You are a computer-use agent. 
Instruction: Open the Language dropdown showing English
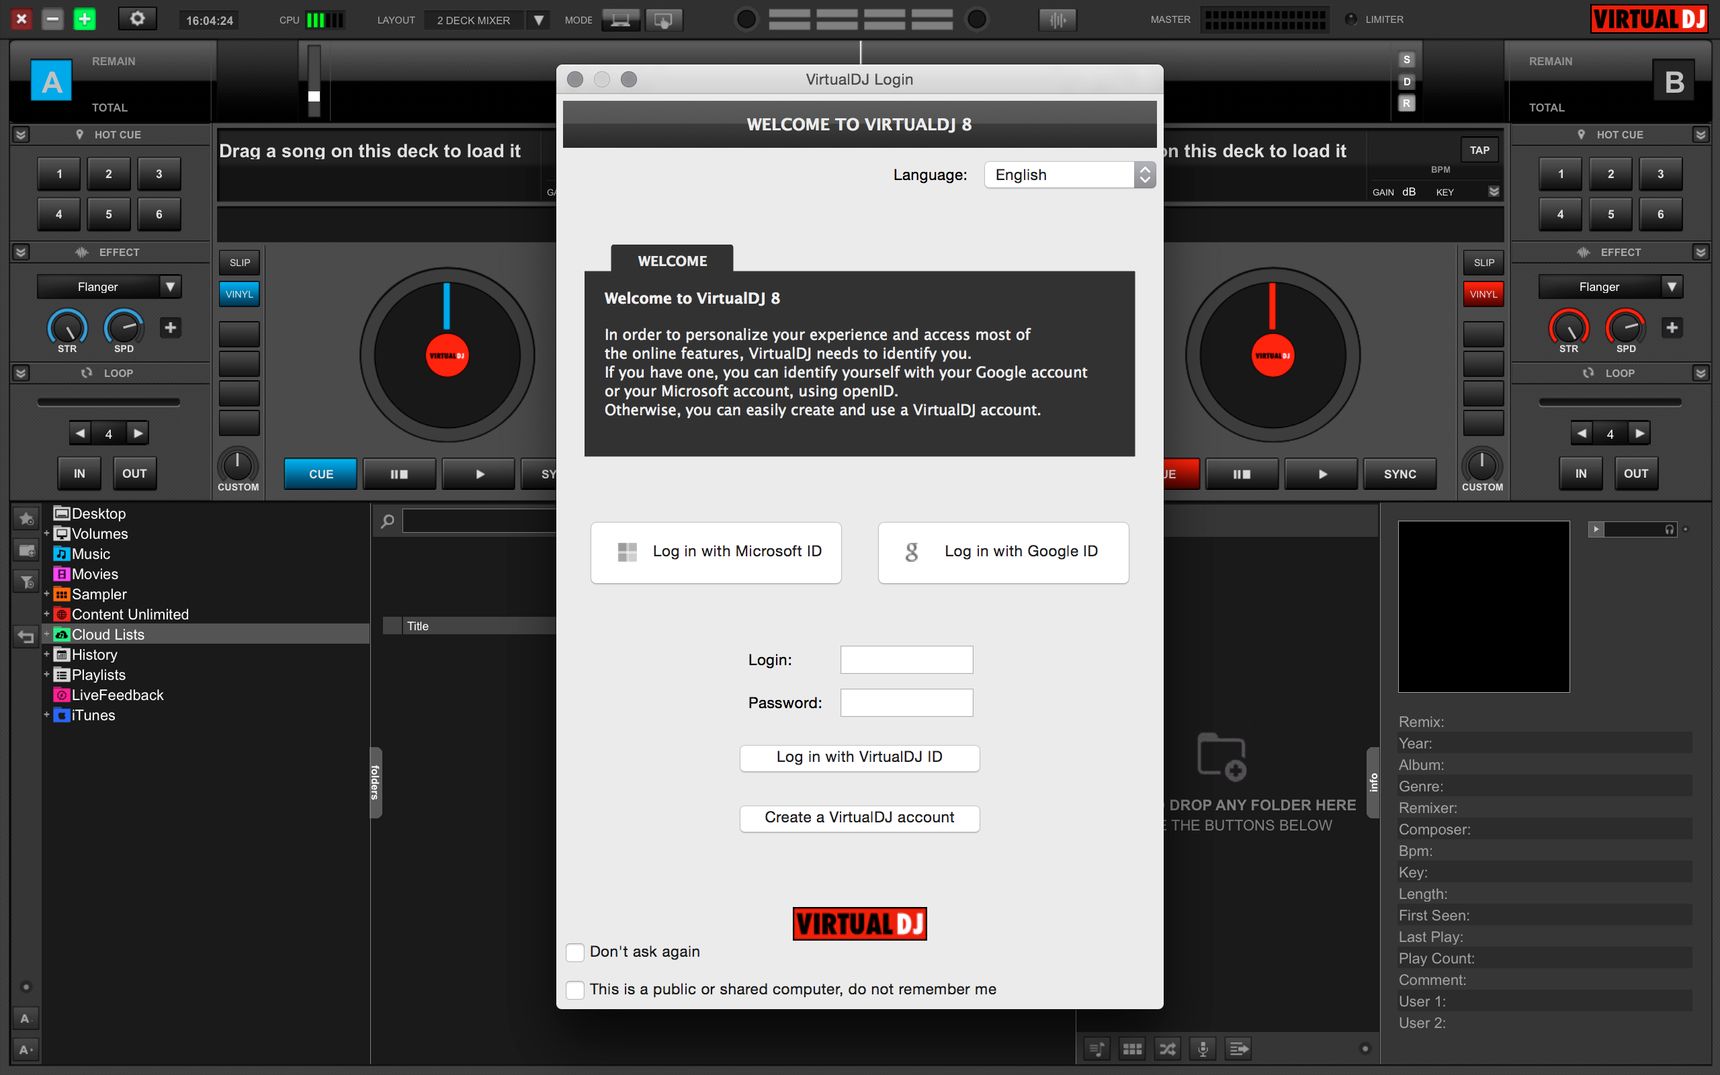pos(1070,175)
